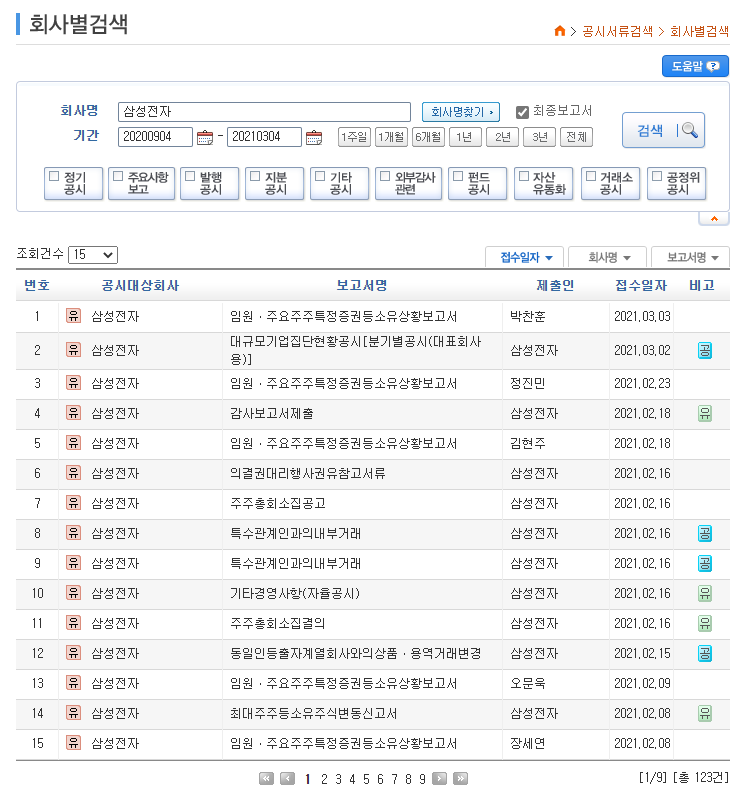
Task: Go to results page 5
Action: click(x=366, y=779)
